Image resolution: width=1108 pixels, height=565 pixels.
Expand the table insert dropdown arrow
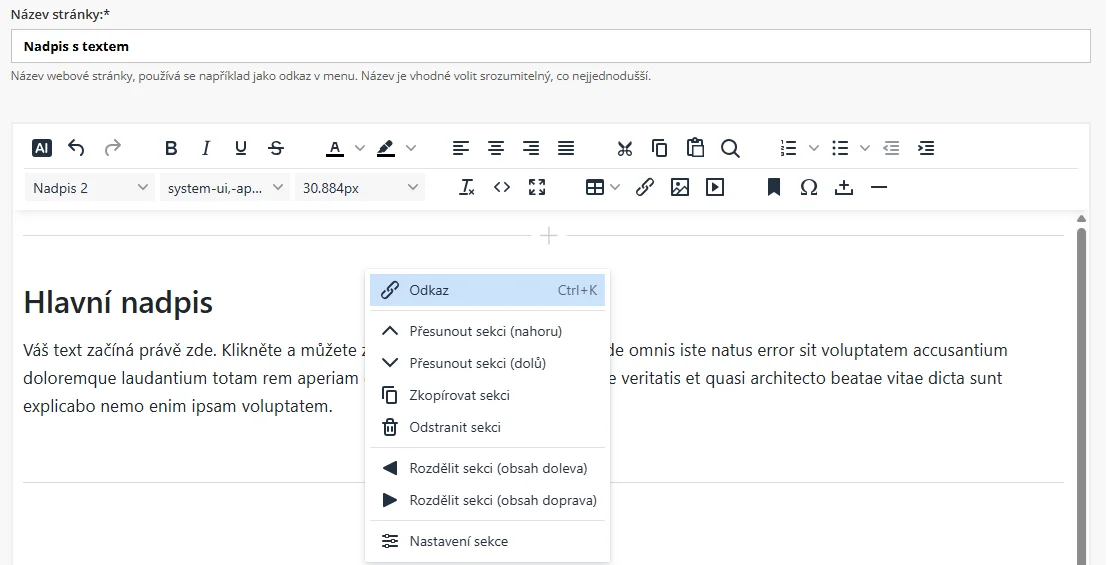pos(615,187)
